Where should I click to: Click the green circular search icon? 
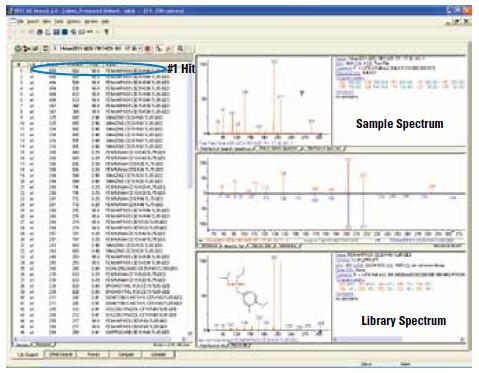point(18,48)
